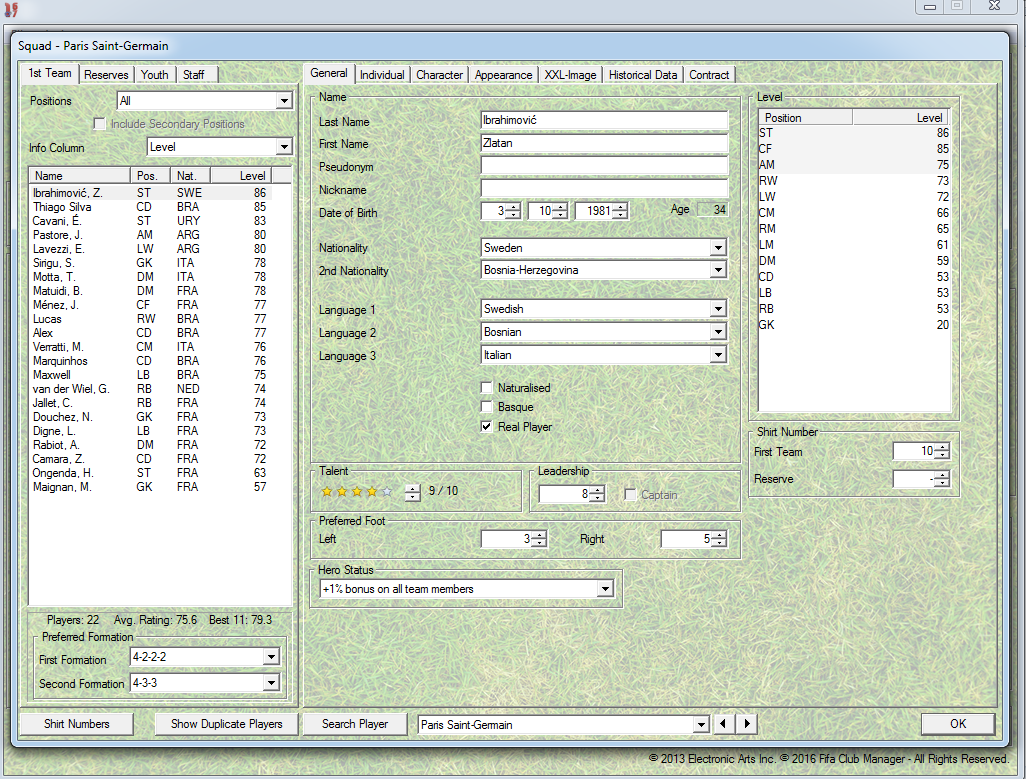Select player Verratti, M. in list

(150, 347)
